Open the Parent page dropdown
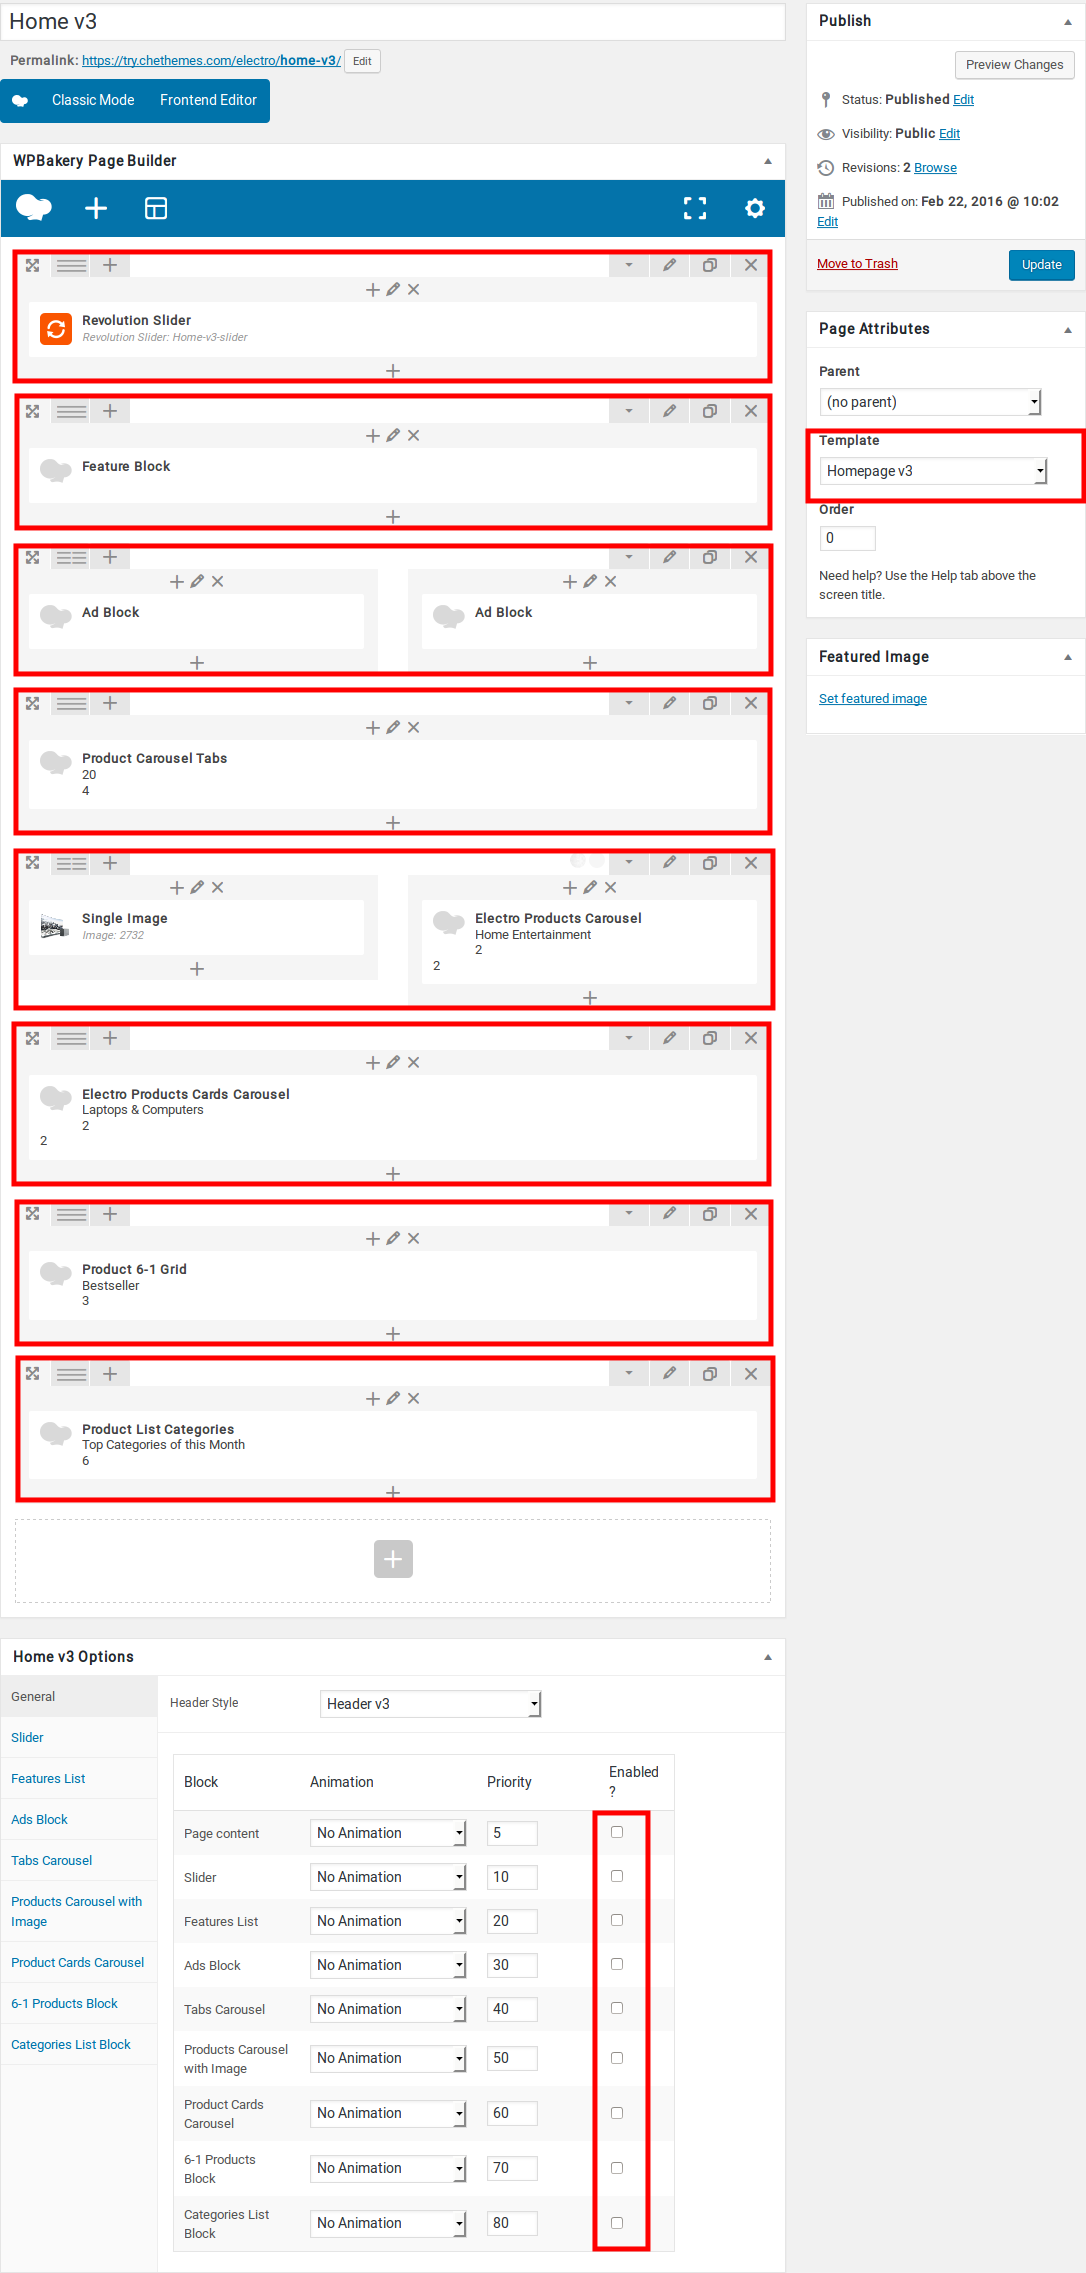The width and height of the screenshot is (1086, 2273). pos(930,402)
